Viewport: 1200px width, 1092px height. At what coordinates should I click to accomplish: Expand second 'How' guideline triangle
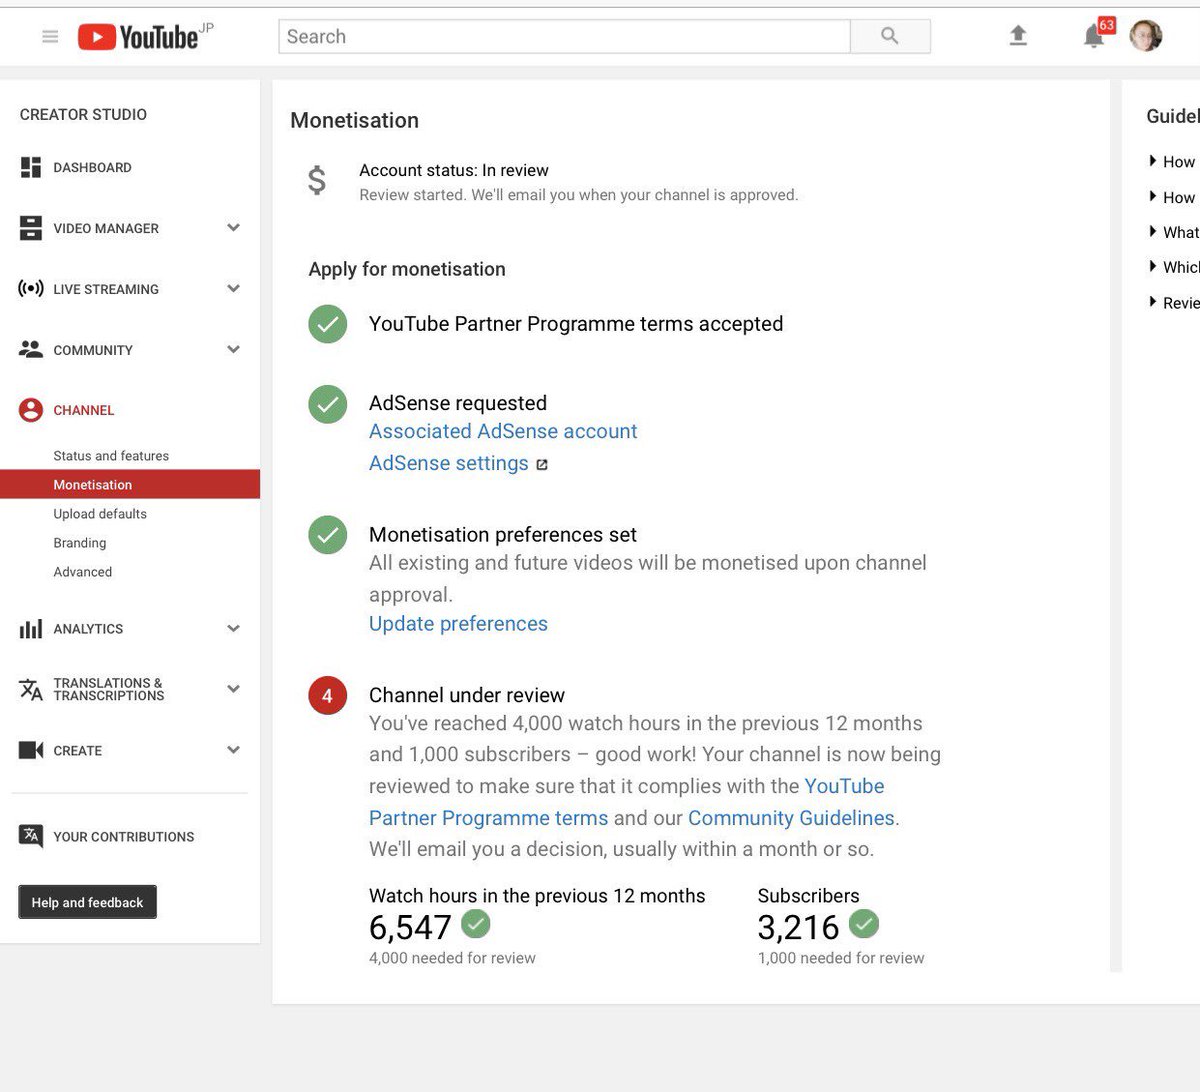tap(1153, 196)
